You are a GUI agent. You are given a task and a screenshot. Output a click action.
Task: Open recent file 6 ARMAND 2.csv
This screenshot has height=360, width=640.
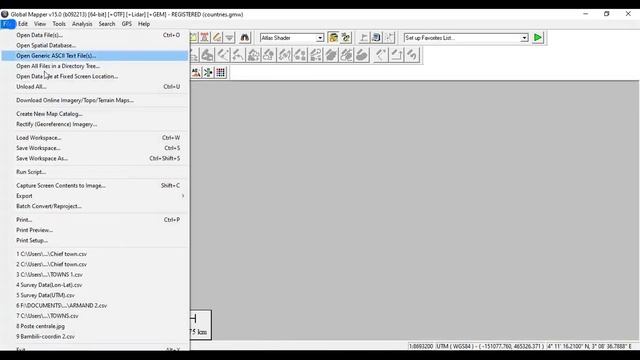[x=95, y=305]
